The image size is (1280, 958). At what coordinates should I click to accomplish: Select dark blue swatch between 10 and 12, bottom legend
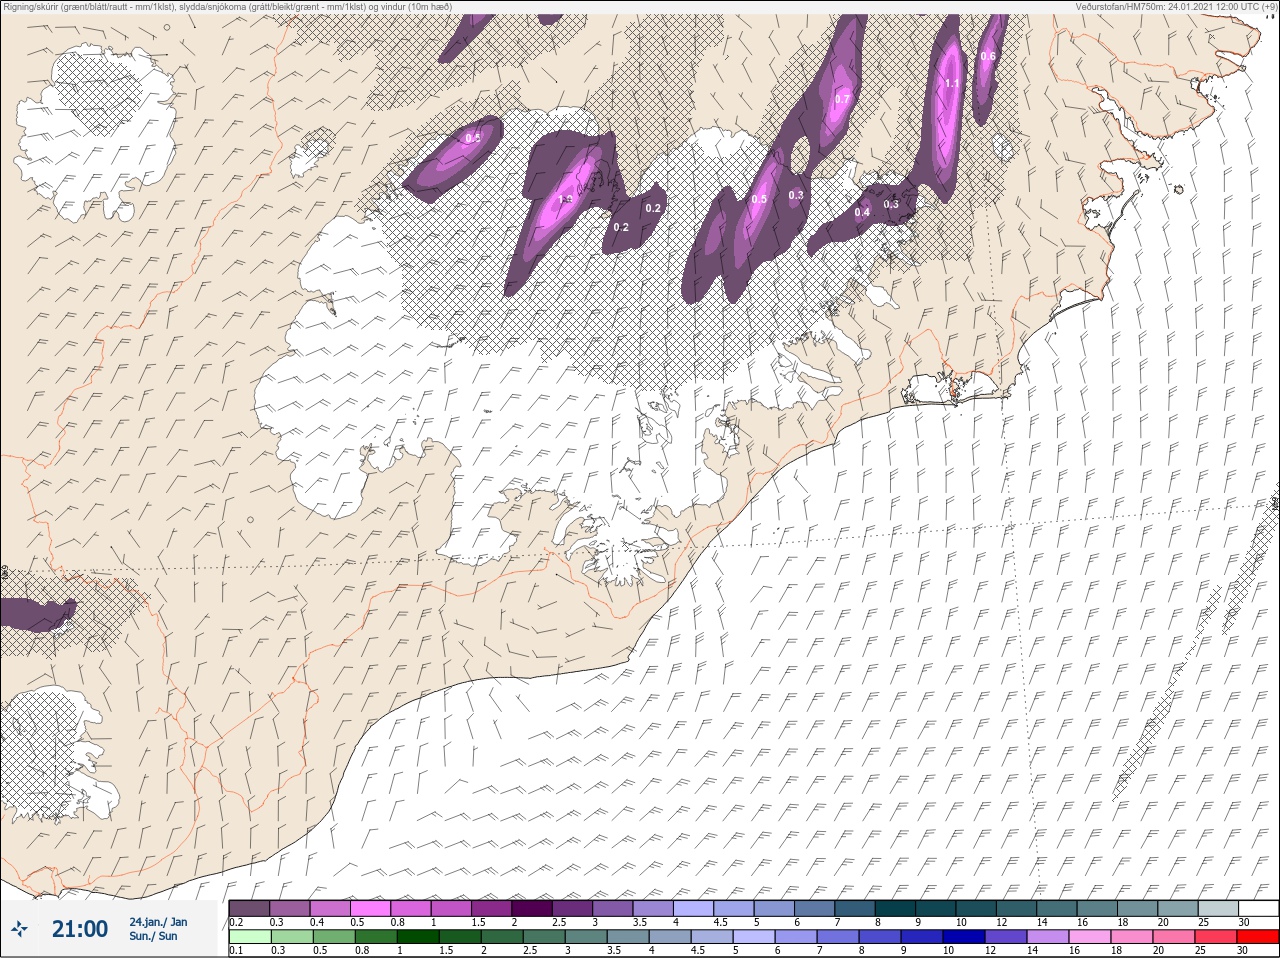(x=965, y=937)
